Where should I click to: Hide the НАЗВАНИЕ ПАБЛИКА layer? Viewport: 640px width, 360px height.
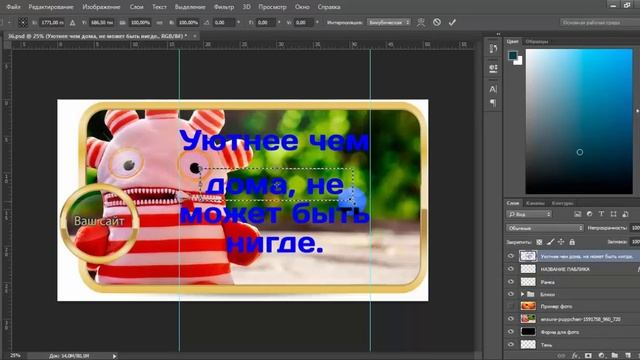(511, 269)
